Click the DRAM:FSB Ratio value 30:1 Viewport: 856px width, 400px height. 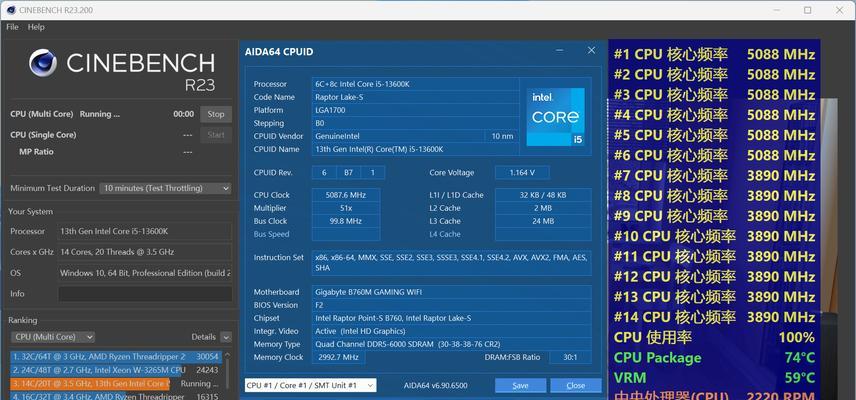pos(570,357)
